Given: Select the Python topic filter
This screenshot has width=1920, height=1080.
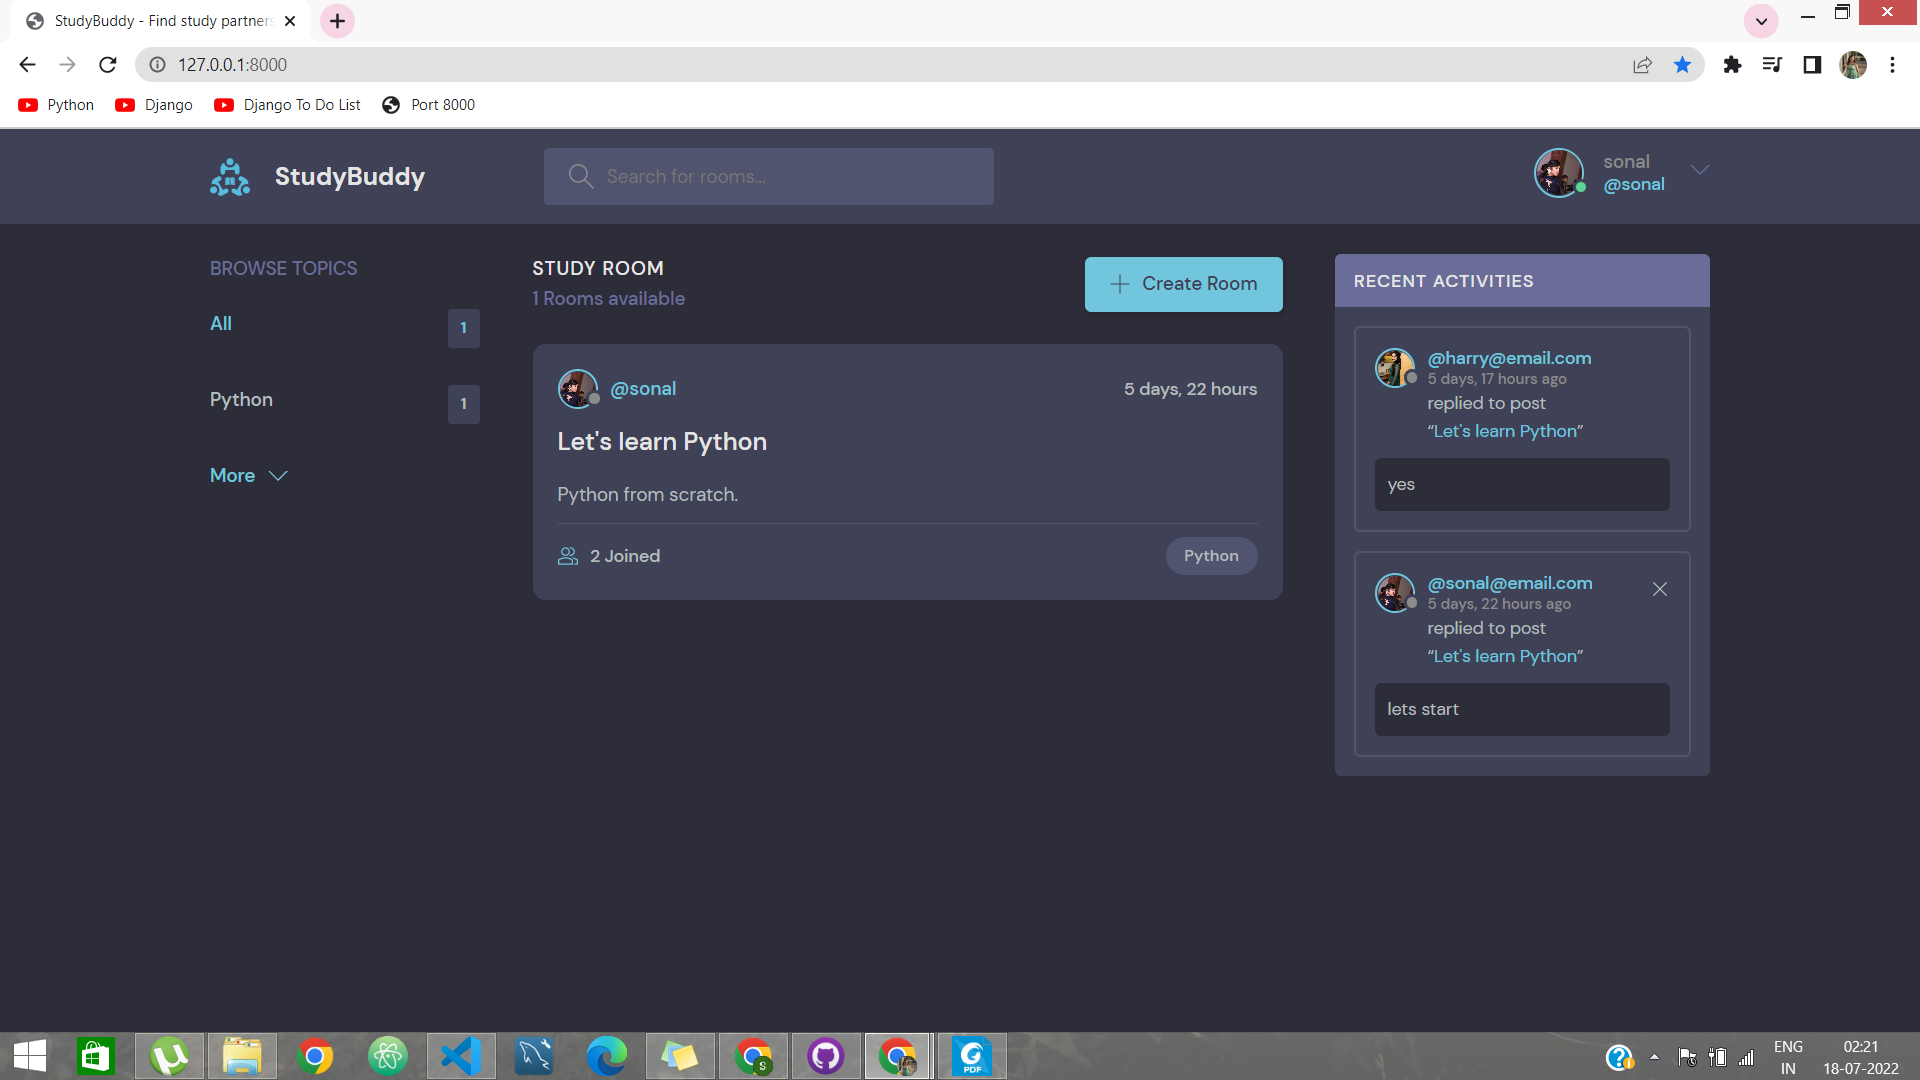Looking at the screenshot, I should [x=241, y=400].
